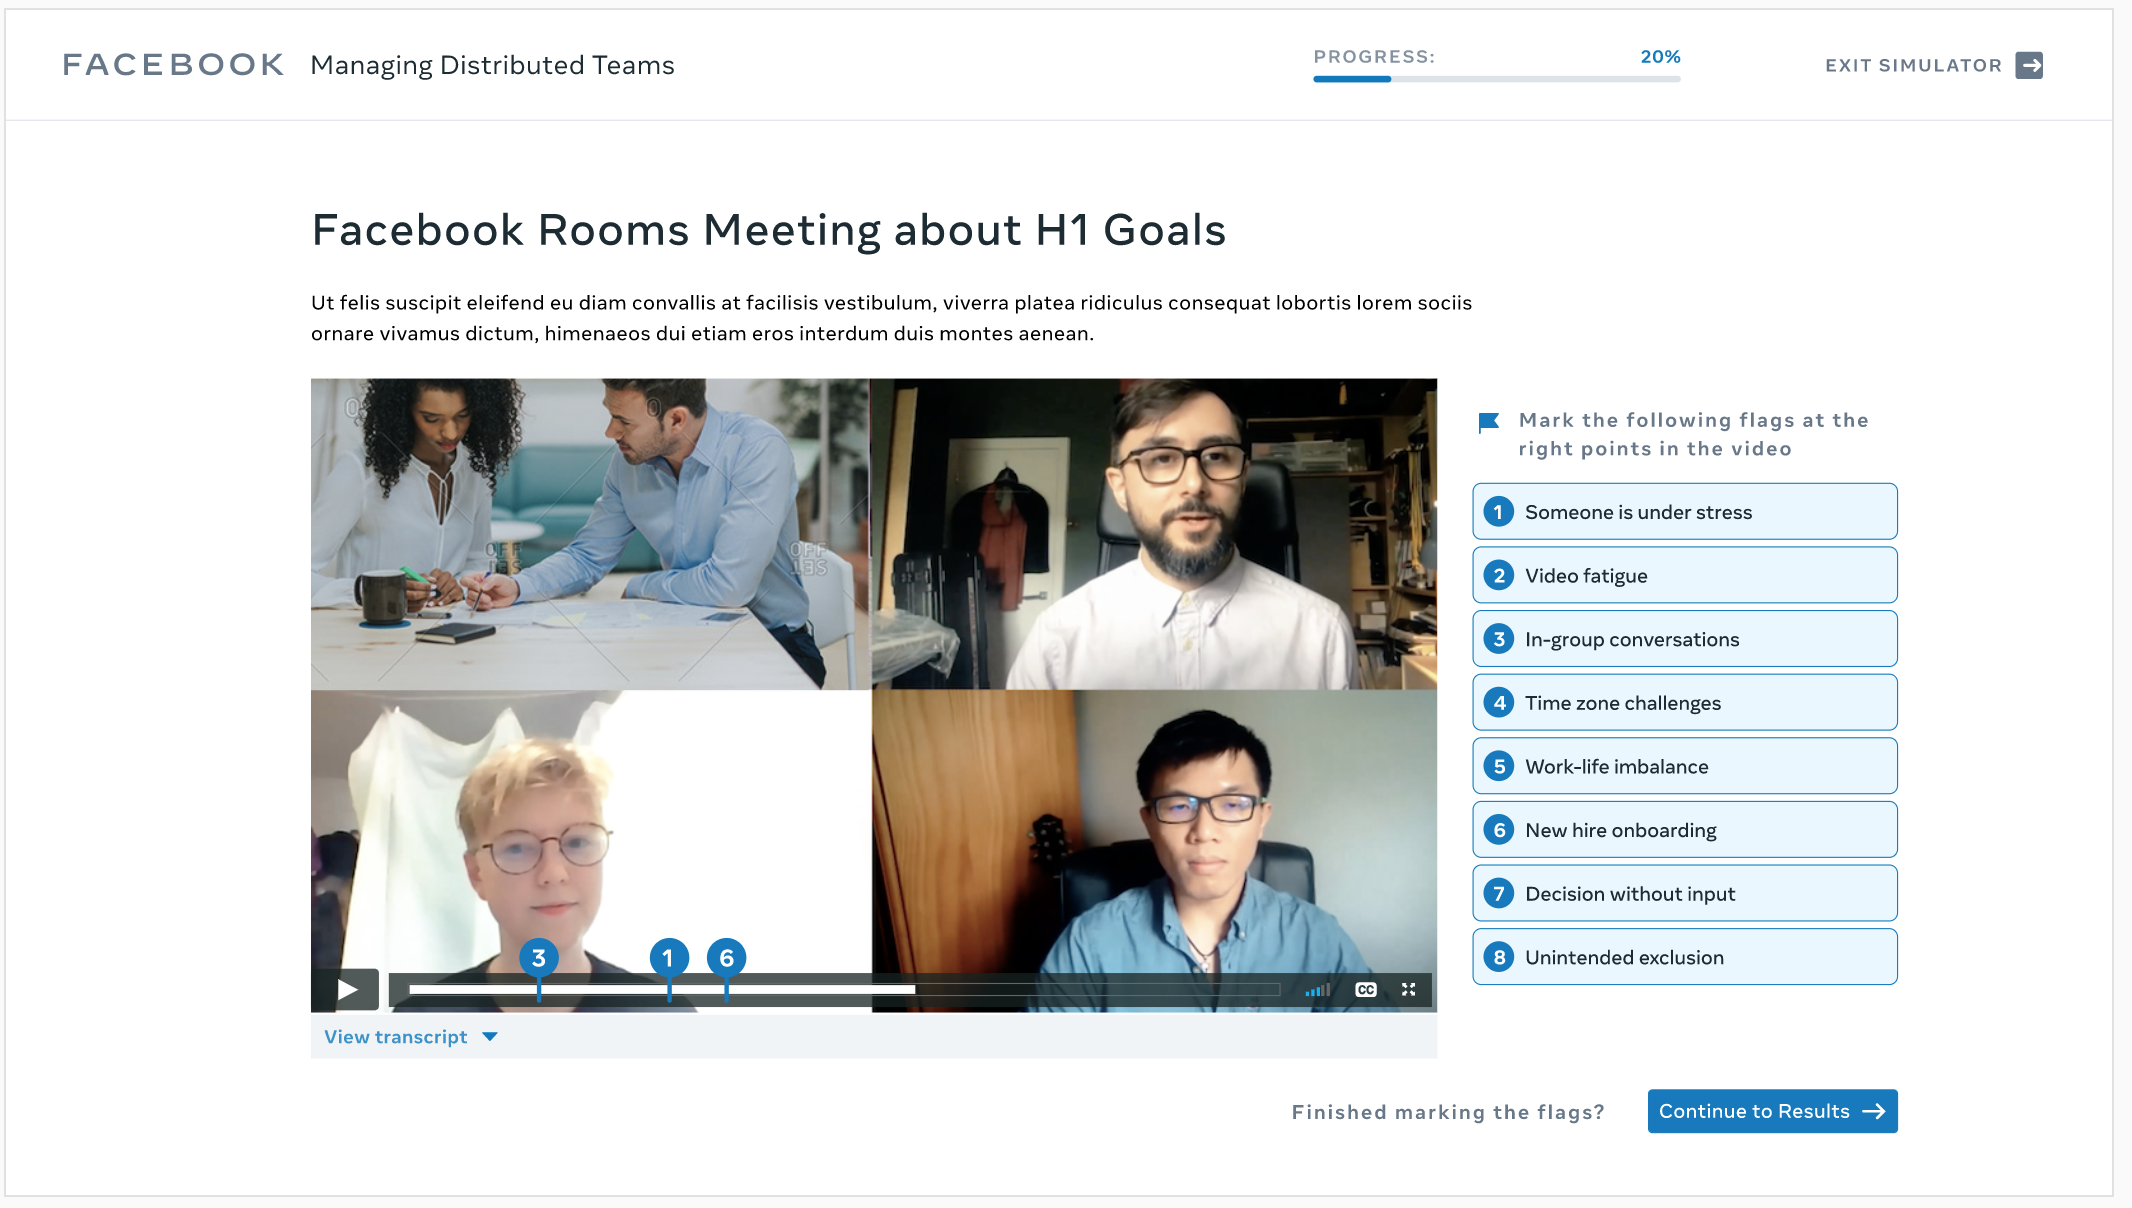Image resolution: width=2132 pixels, height=1208 pixels.
Task: Click the PROGRESS: label
Action: click(x=1374, y=57)
